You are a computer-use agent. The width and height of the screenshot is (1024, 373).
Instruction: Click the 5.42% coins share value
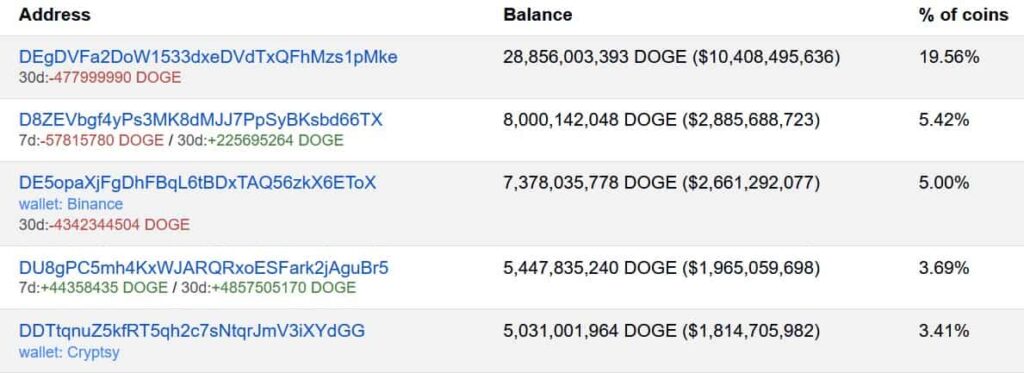pyautogui.click(x=944, y=120)
